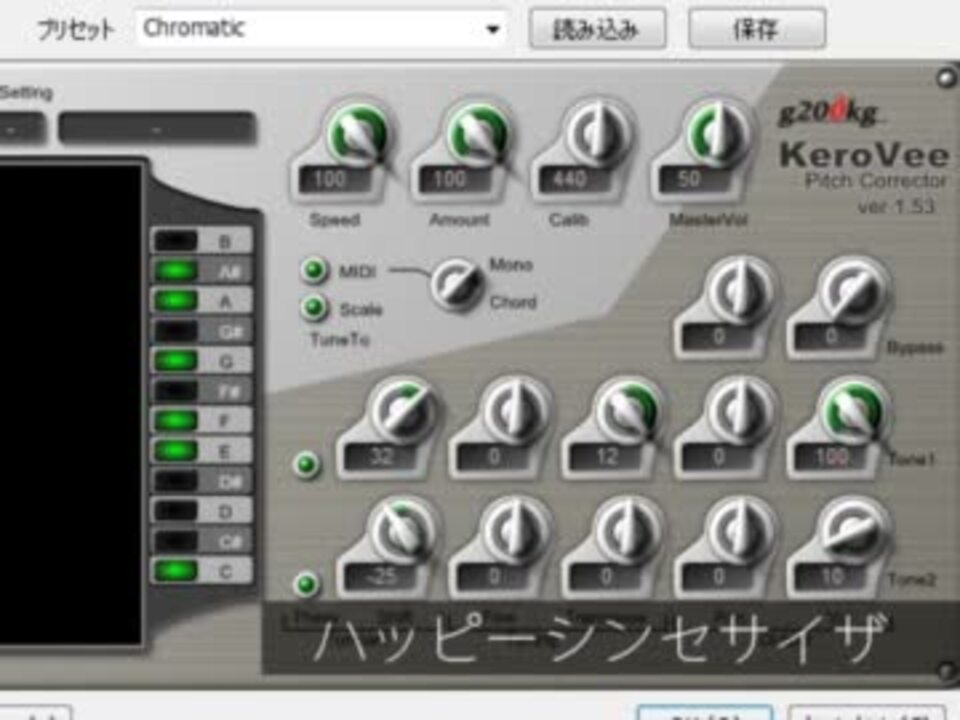Click the Tone1 zero knob between 32 and 12

click(x=515, y=411)
